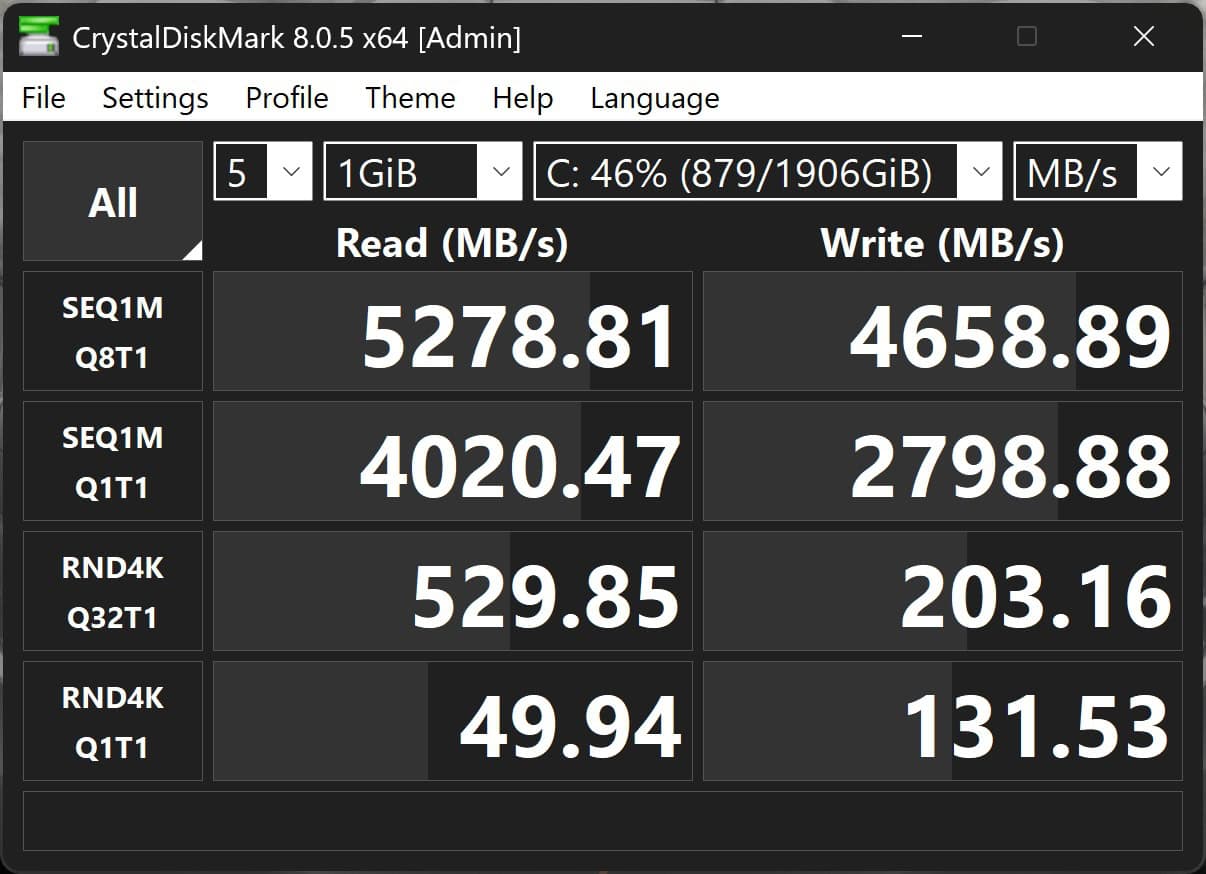Open the Theme menu
The height and width of the screenshot is (874, 1206).
point(410,97)
